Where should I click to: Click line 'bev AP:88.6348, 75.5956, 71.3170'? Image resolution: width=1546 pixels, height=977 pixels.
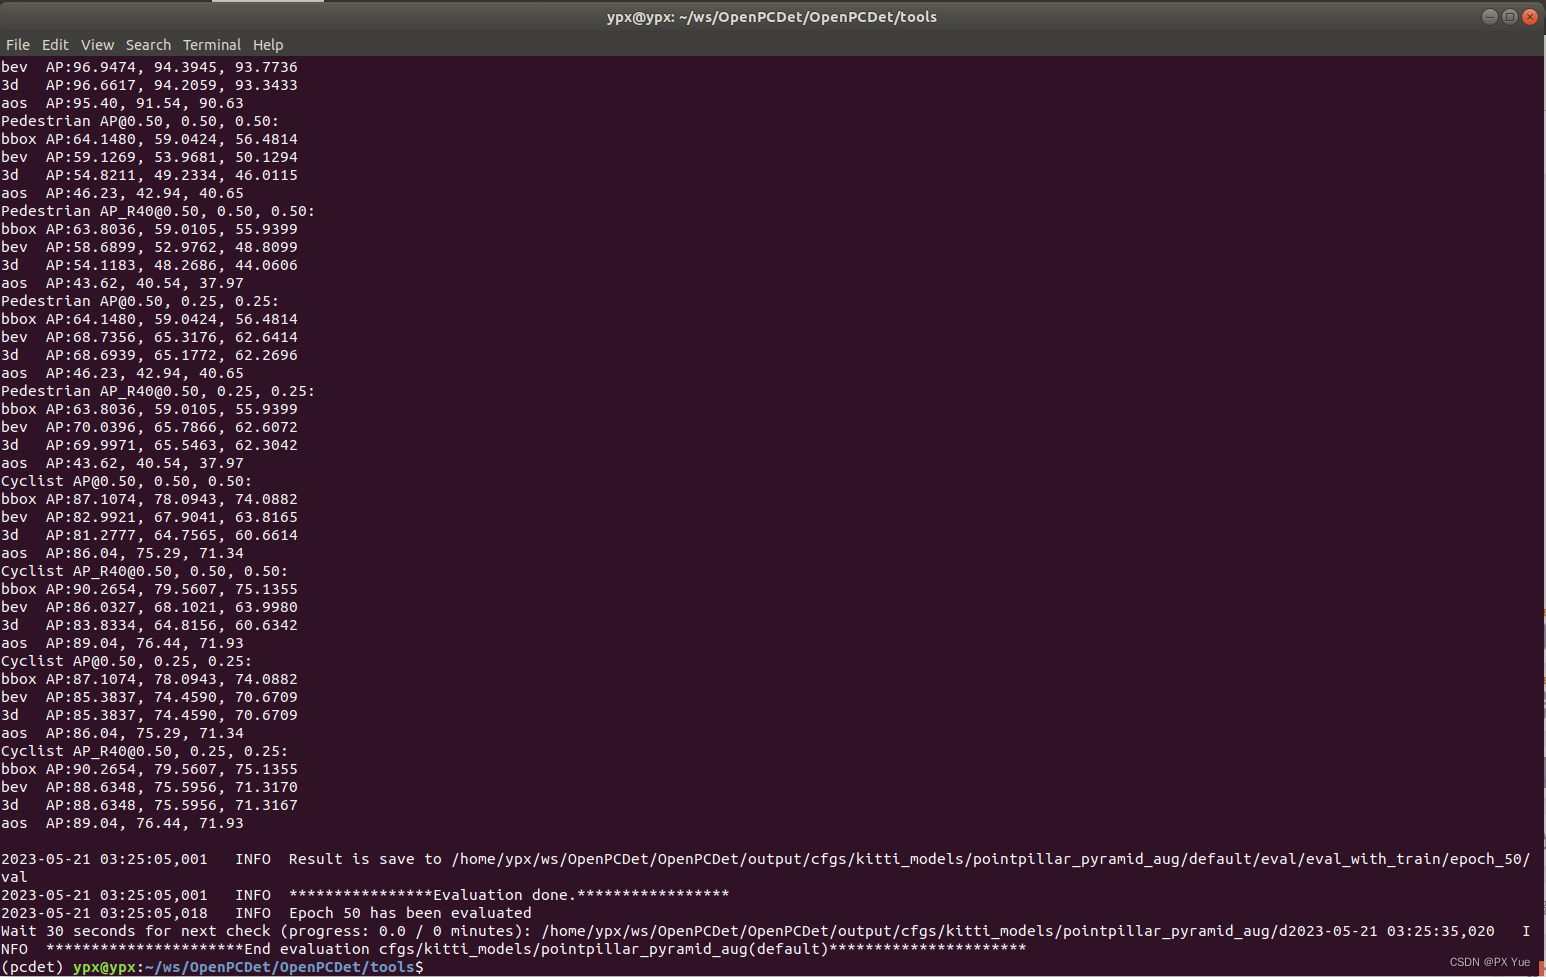[149, 787]
